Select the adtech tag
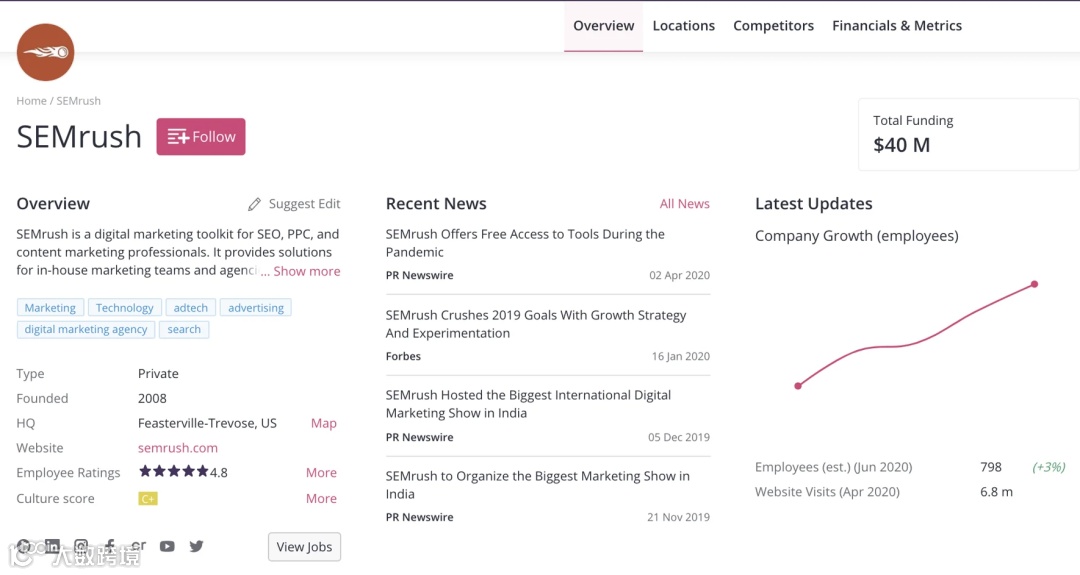Screen dimensions: 1080x575 point(191,308)
